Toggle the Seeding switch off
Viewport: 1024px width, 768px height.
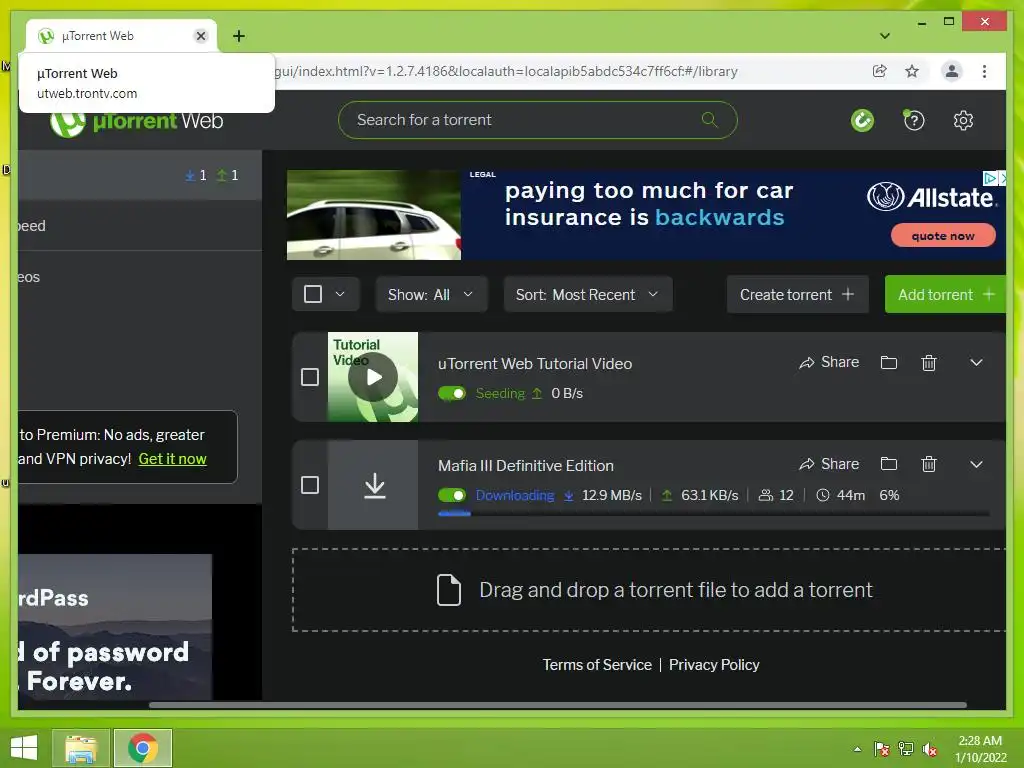[x=452, y=393]
